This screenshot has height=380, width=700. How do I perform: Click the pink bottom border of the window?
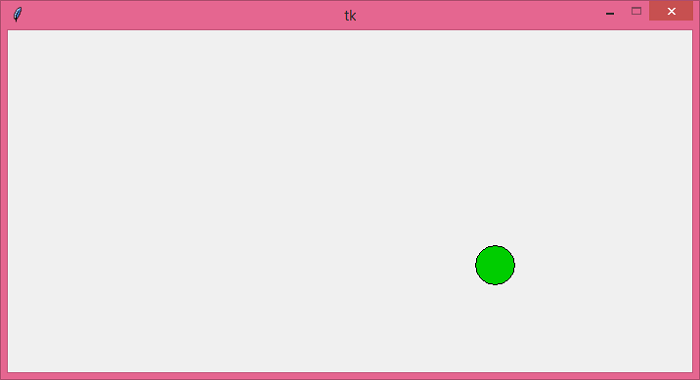coord(350,376)
